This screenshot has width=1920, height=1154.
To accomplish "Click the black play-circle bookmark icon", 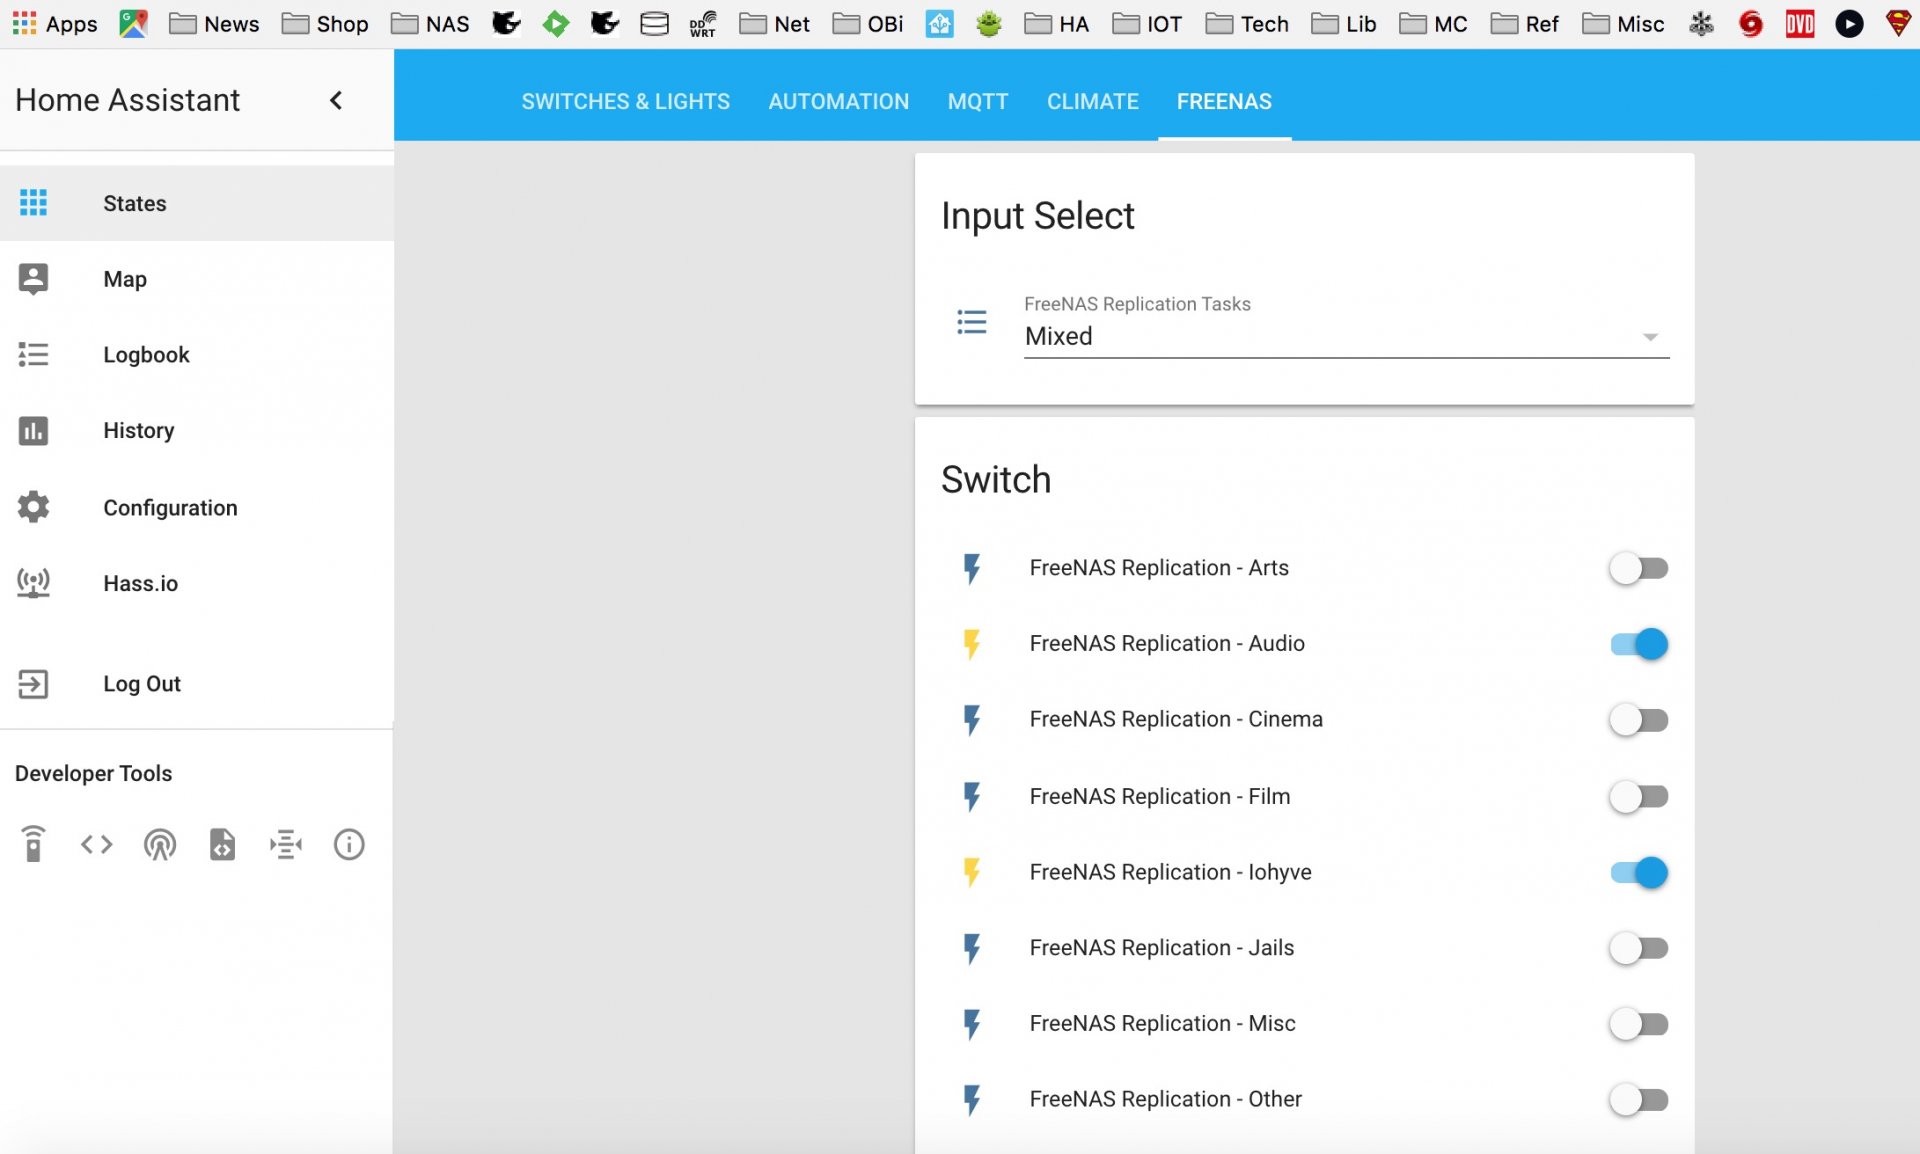I will tap(1849, 23).
